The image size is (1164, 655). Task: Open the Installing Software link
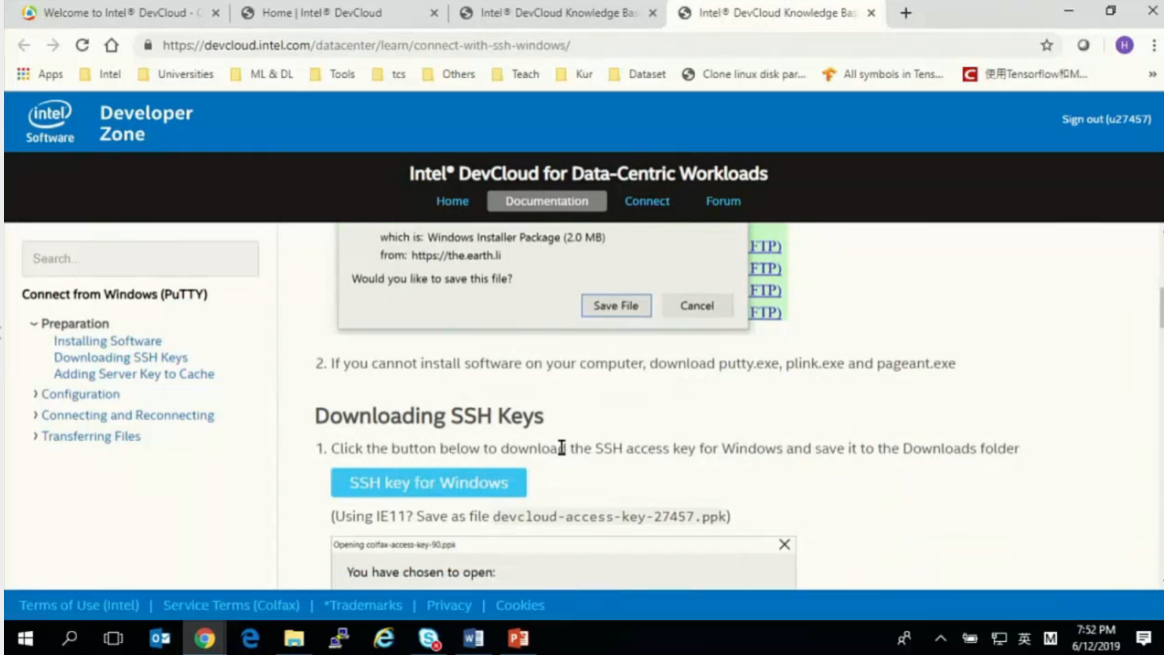(x=108, y=341)
